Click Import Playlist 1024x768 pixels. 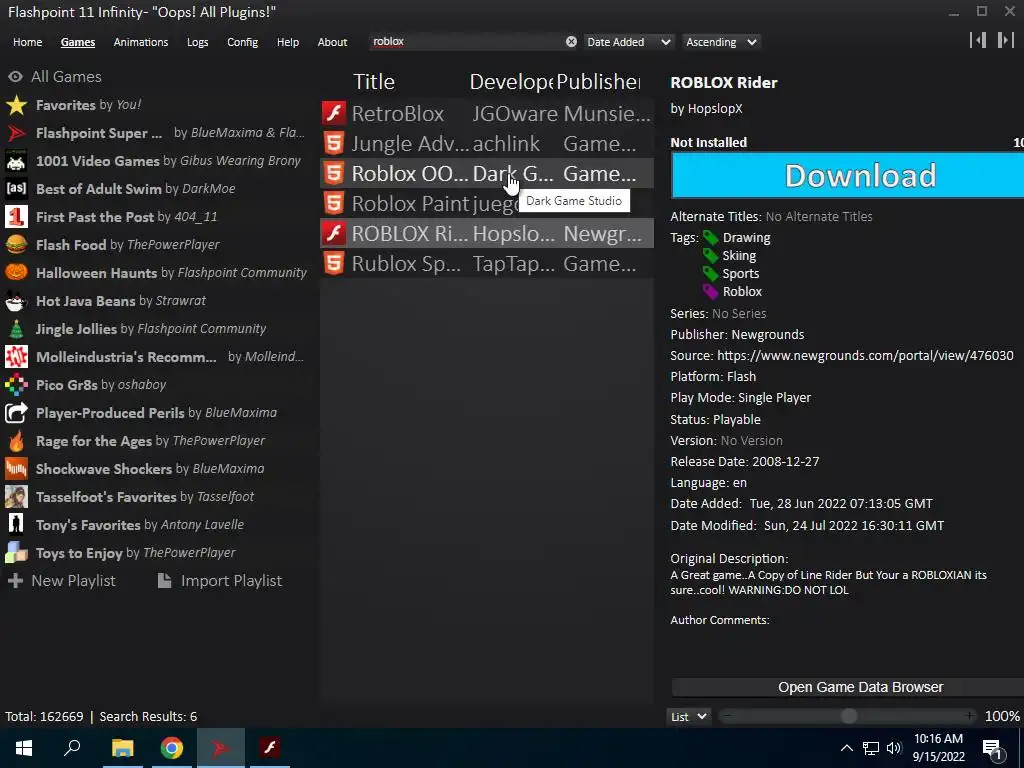[220, 581]
